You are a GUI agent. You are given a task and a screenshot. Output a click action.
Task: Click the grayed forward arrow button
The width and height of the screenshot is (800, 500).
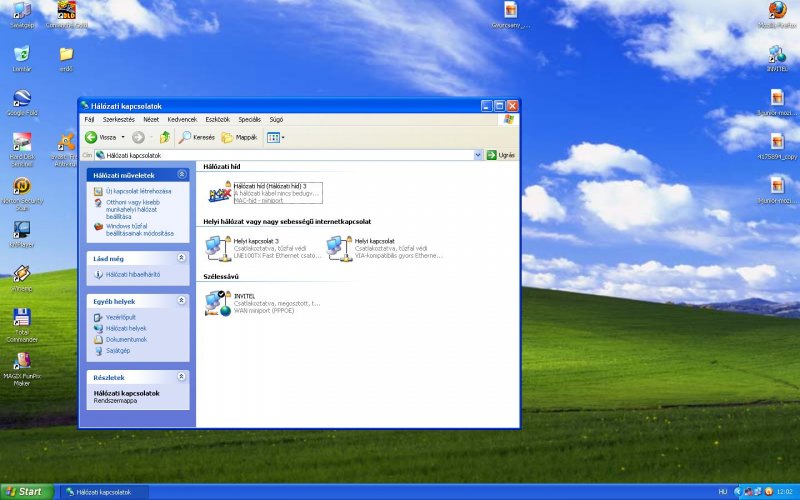tap(138, 137)
